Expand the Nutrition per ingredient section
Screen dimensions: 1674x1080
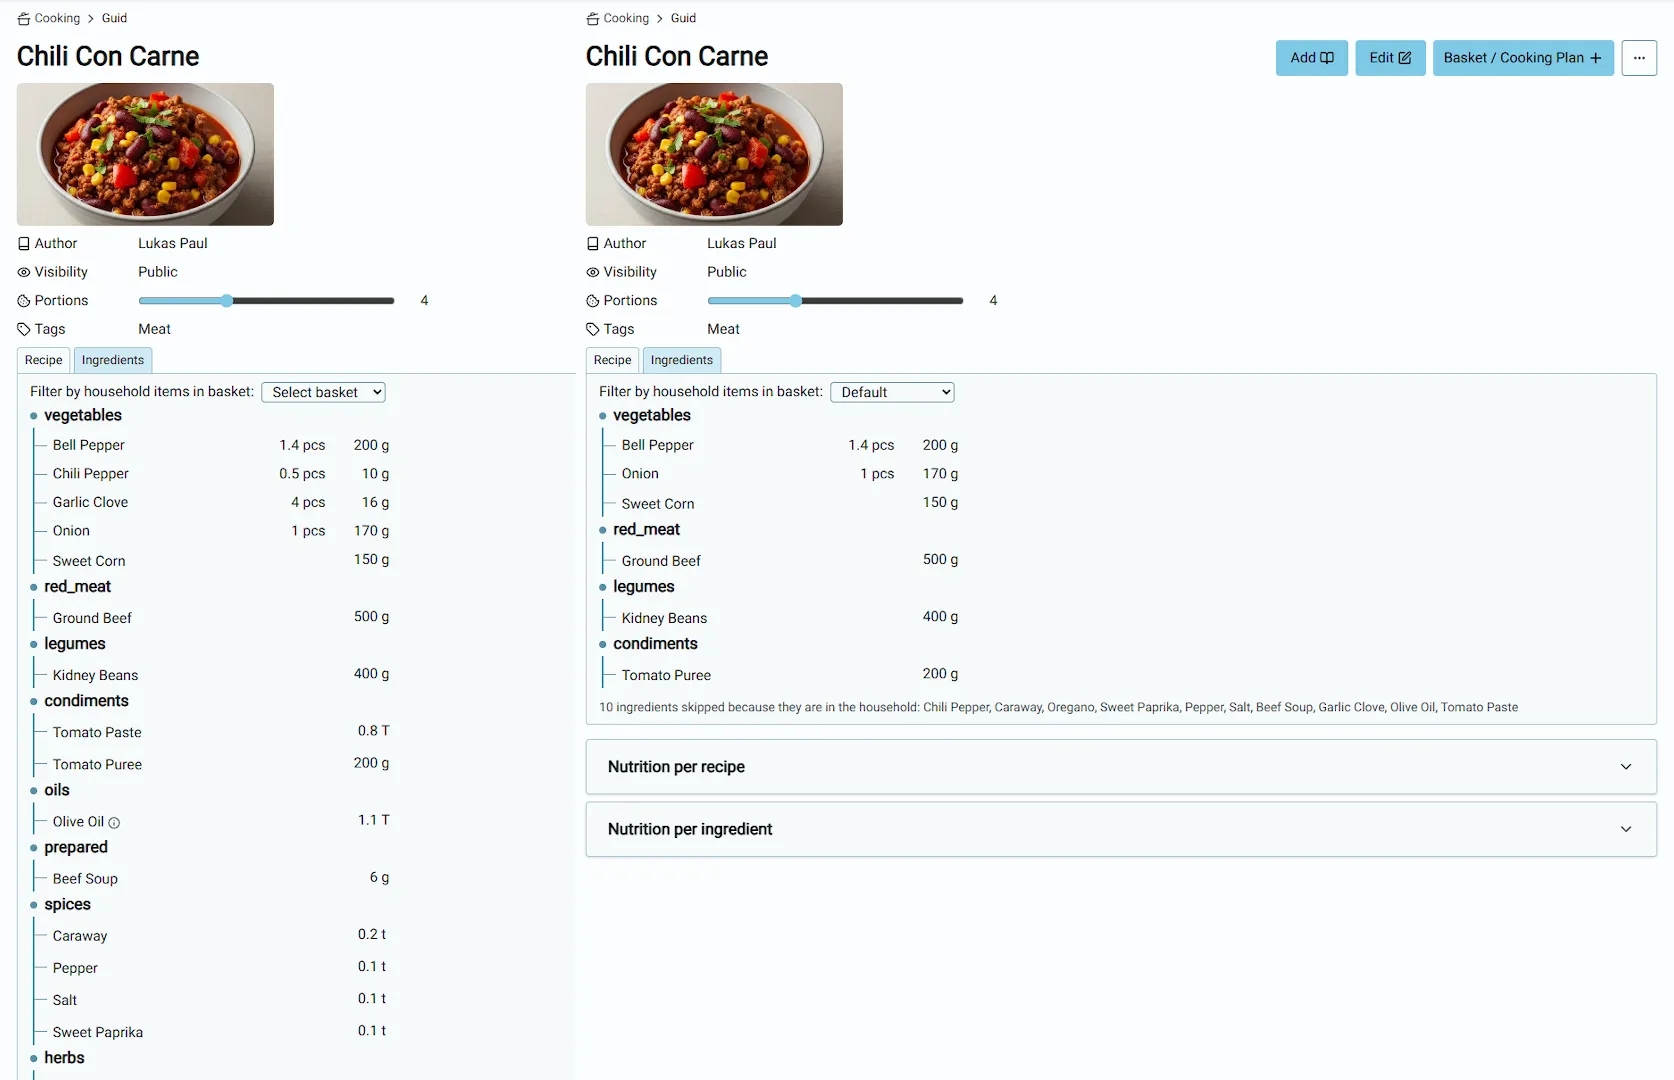[x=1120, y=829]
